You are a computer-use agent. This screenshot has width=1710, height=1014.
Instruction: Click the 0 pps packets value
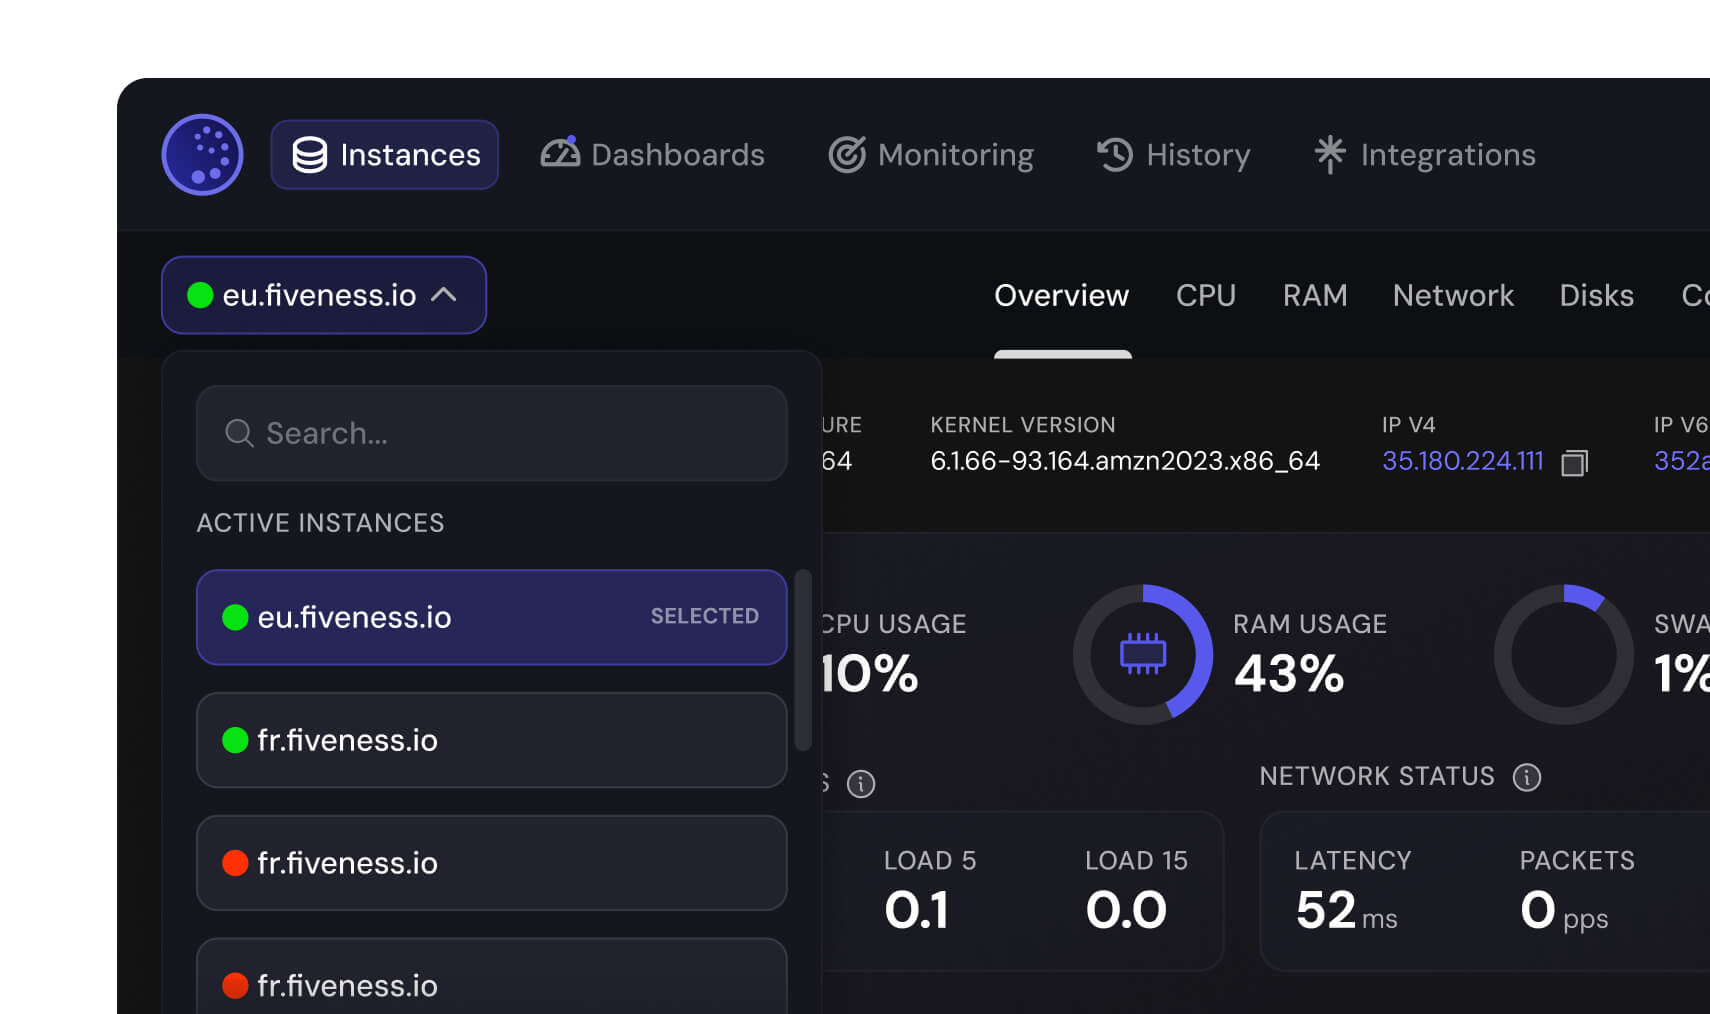pyautogui.click(x=1565, y=910)
